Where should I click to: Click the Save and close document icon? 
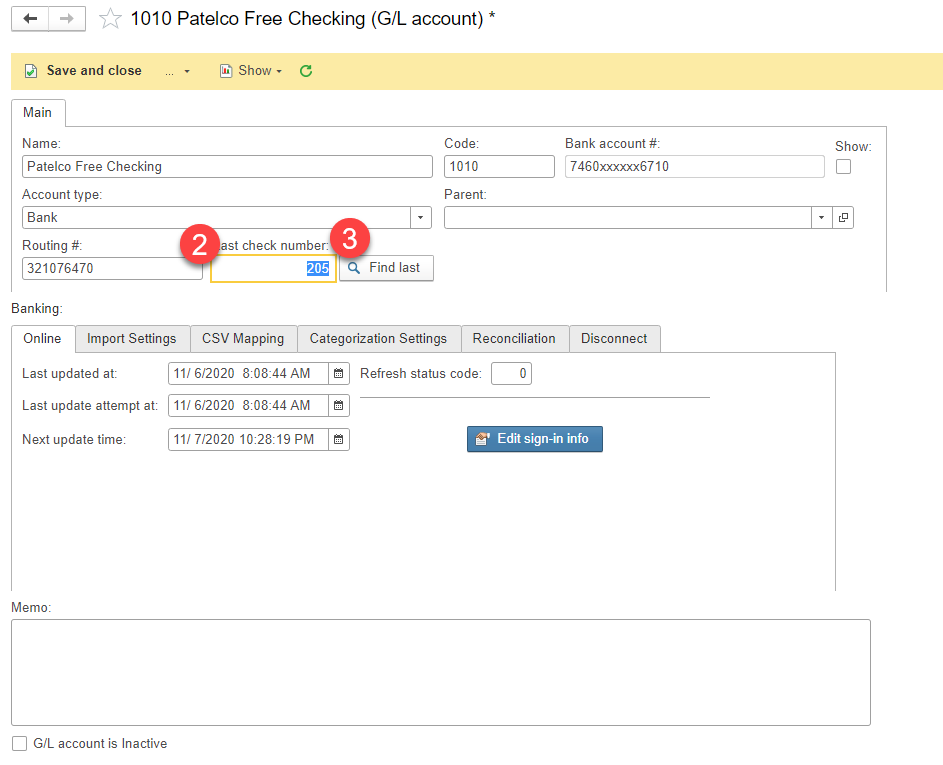[31, 71]
